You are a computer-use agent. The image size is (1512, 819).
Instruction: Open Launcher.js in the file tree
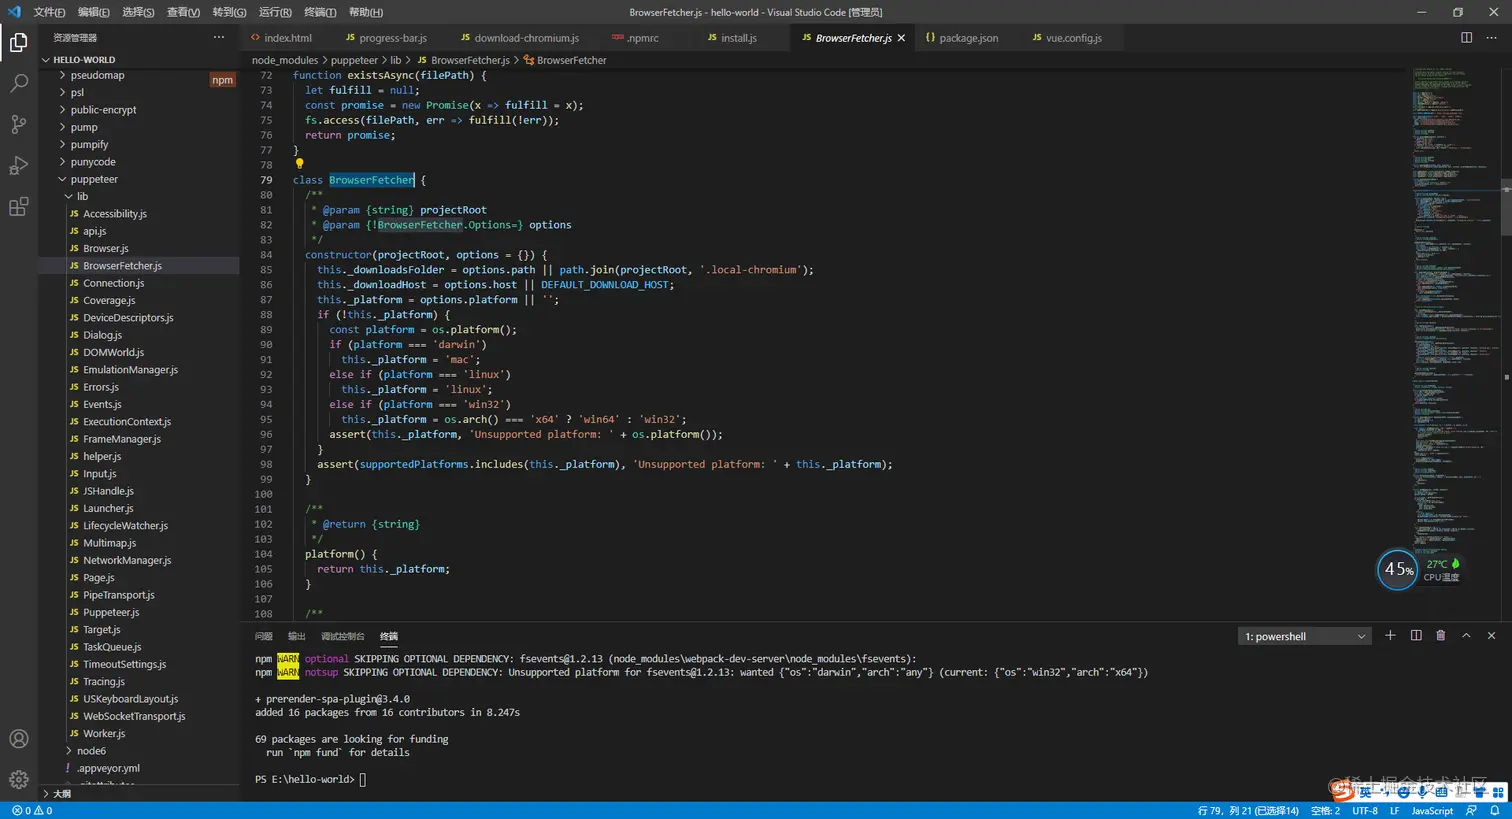coord(108,509)
